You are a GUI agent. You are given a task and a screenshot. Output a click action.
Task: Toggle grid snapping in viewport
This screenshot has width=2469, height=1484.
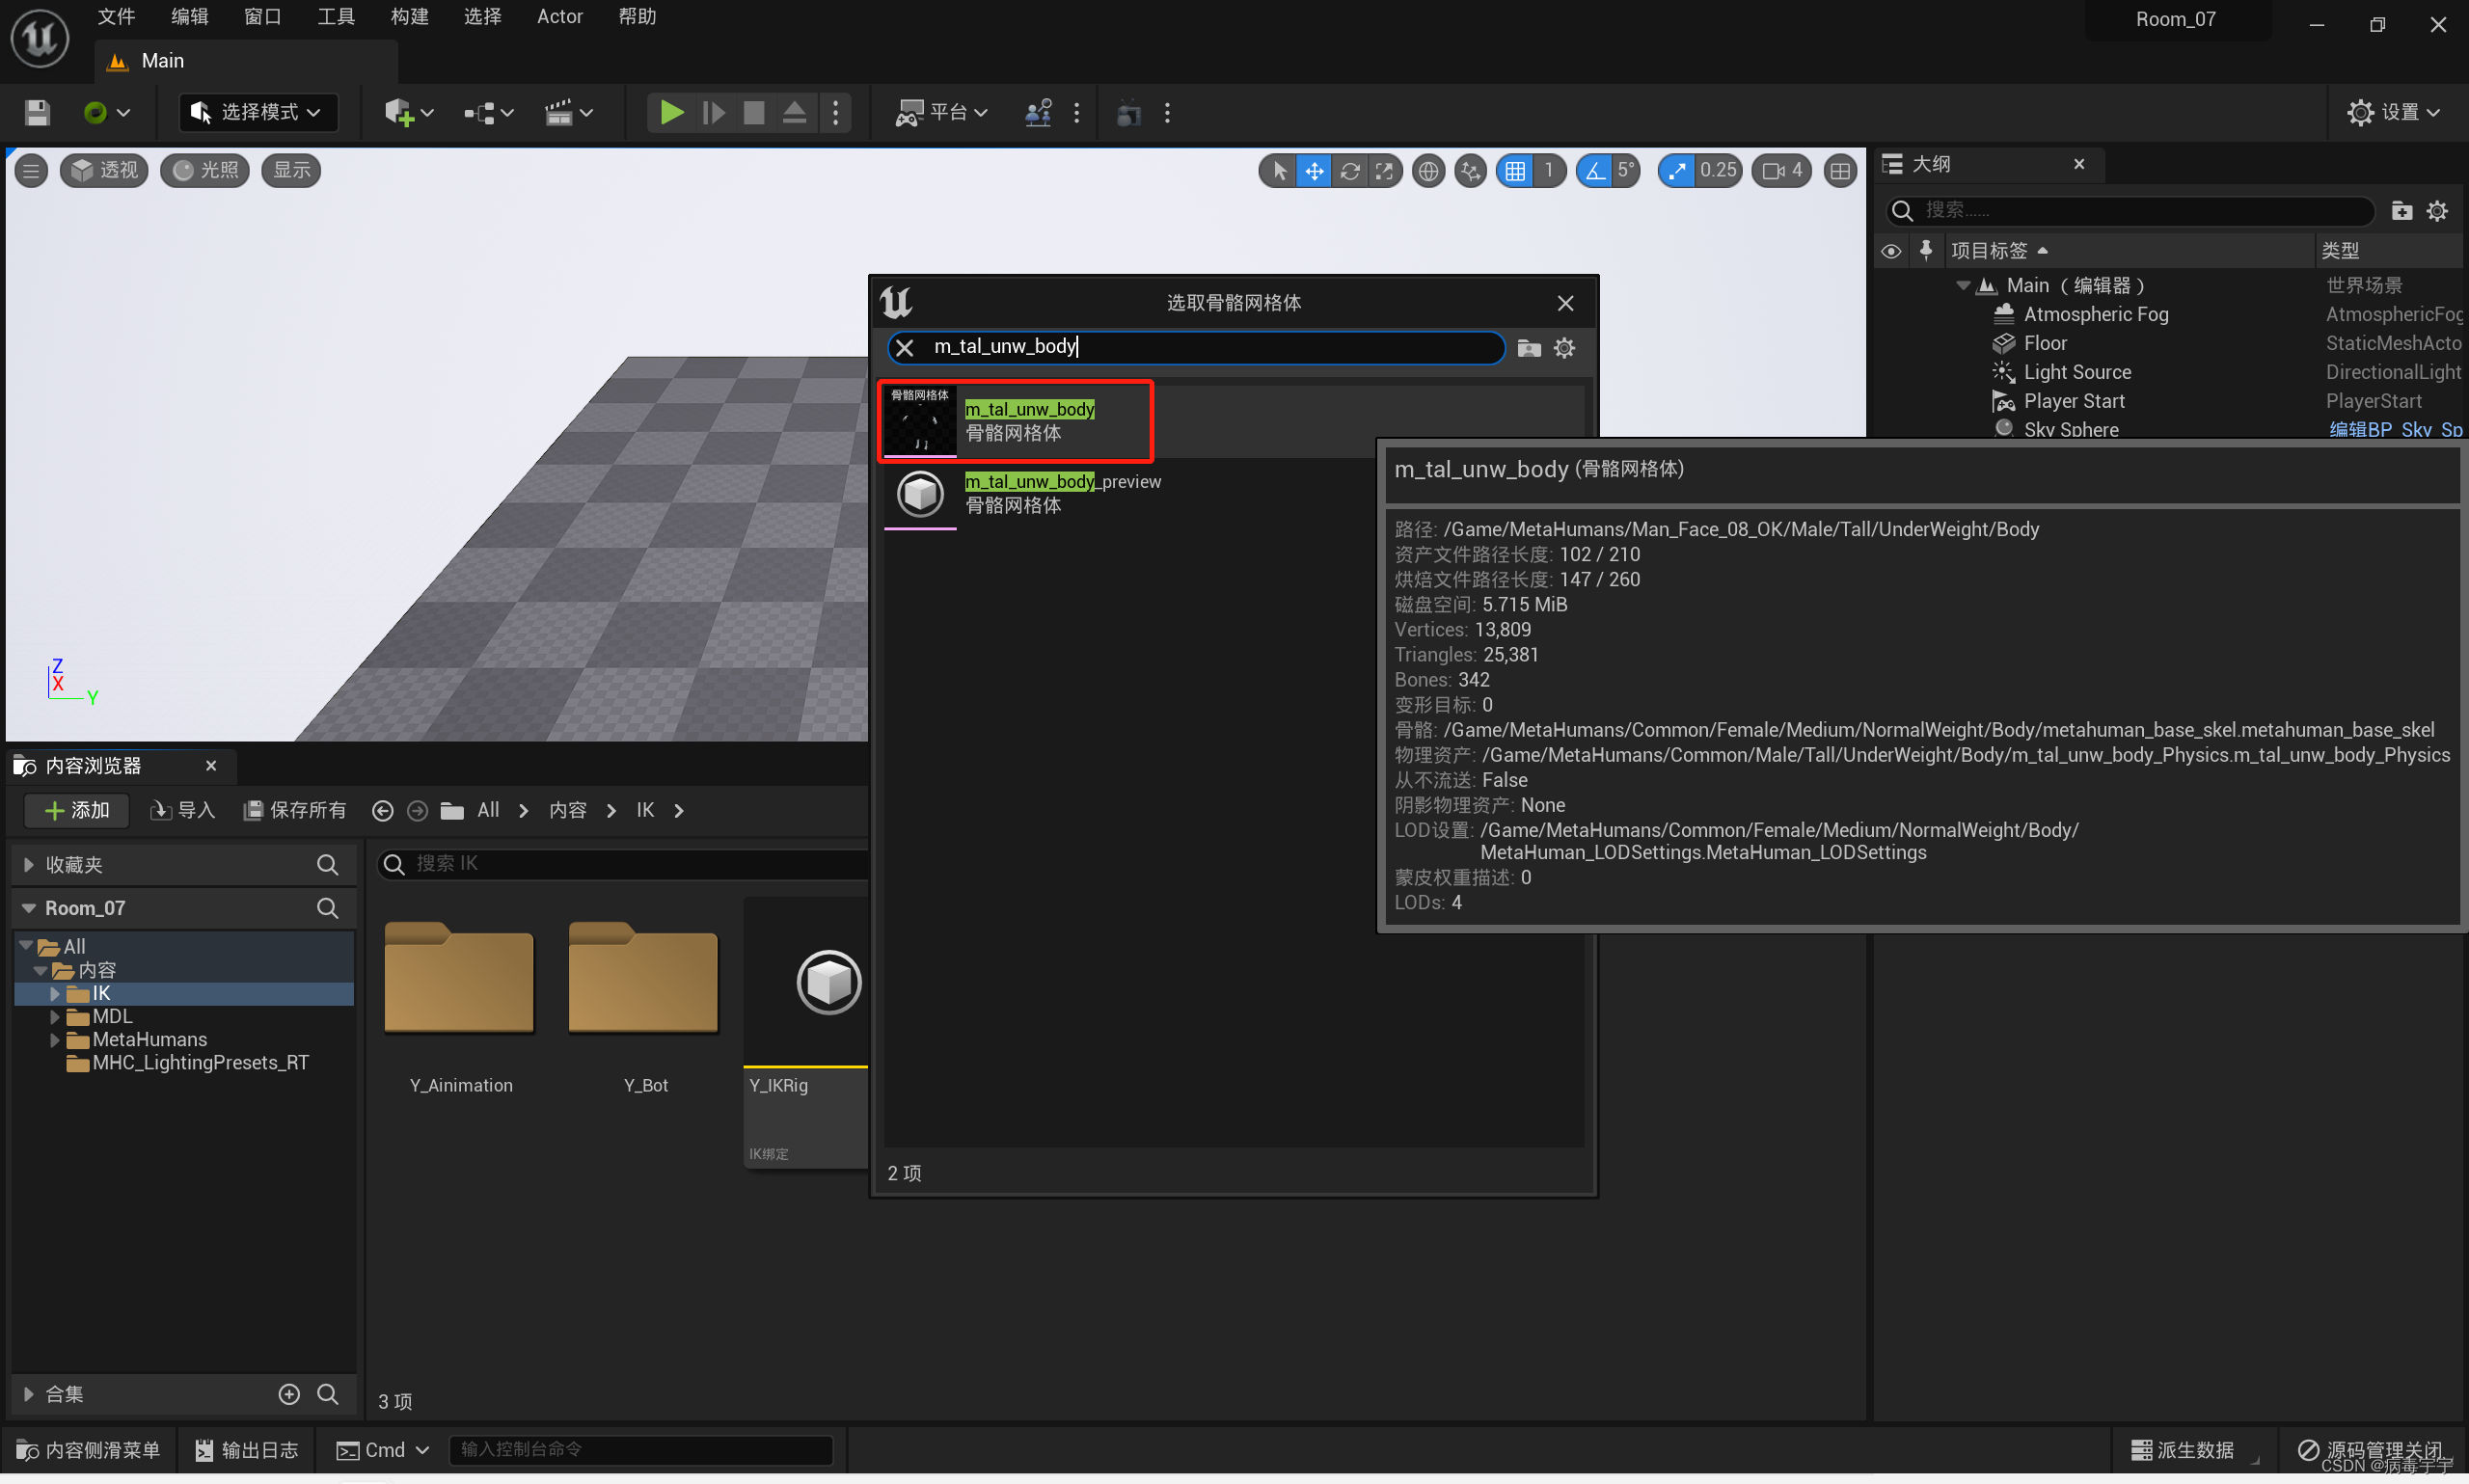coord(1515,171)
